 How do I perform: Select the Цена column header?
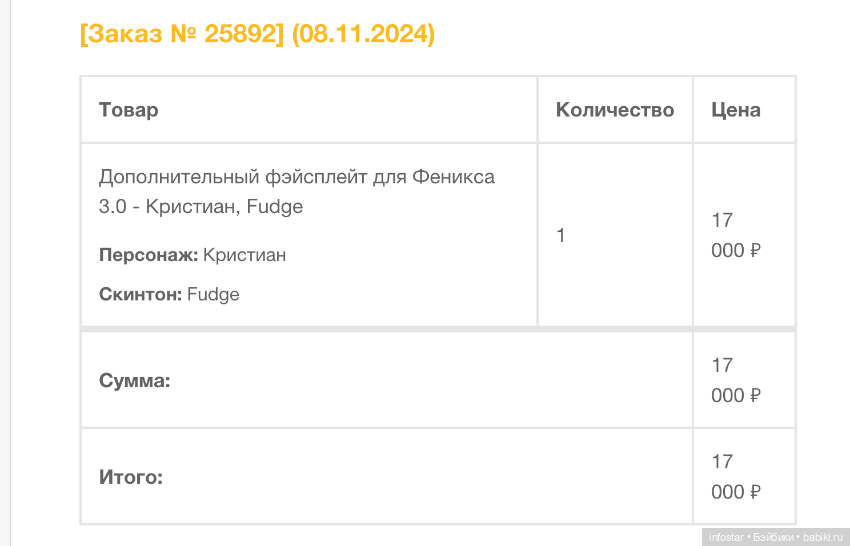coord(735,110)
